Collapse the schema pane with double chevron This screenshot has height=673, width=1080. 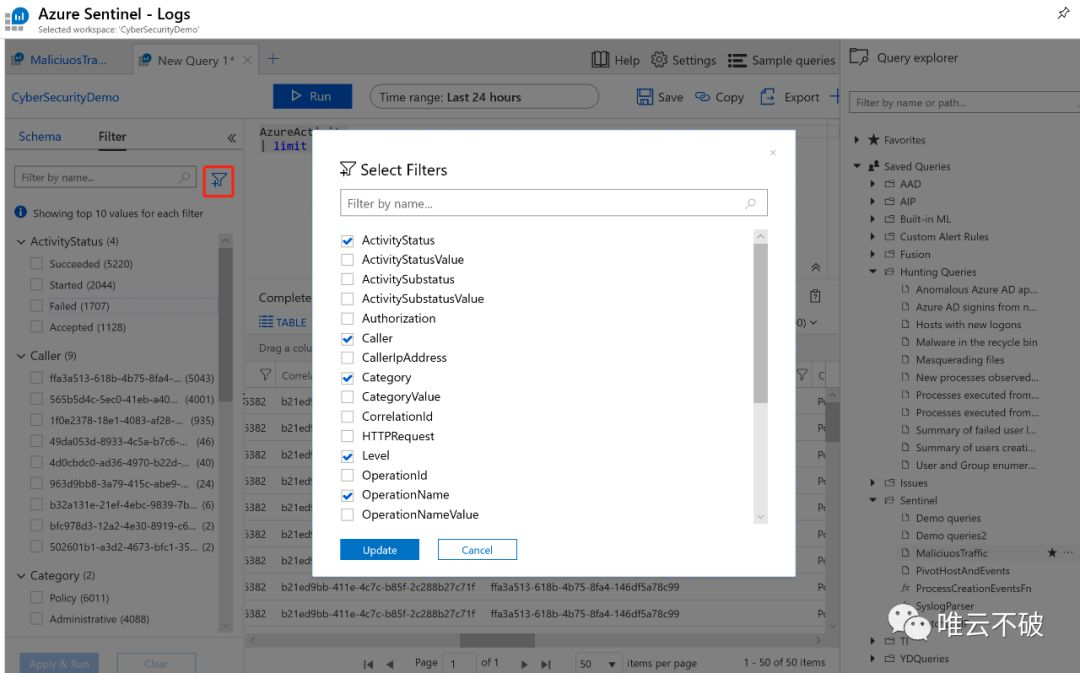pos(232,138)
